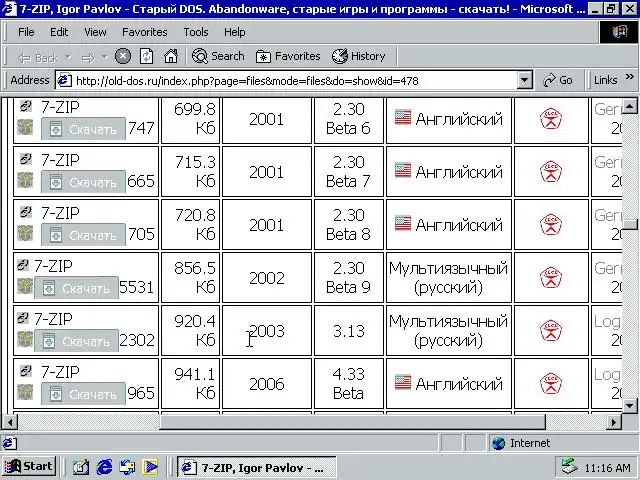
Task: Select the 7-ZIP, Igor Pavlov taskbar button
Action: tap(257, 467)
